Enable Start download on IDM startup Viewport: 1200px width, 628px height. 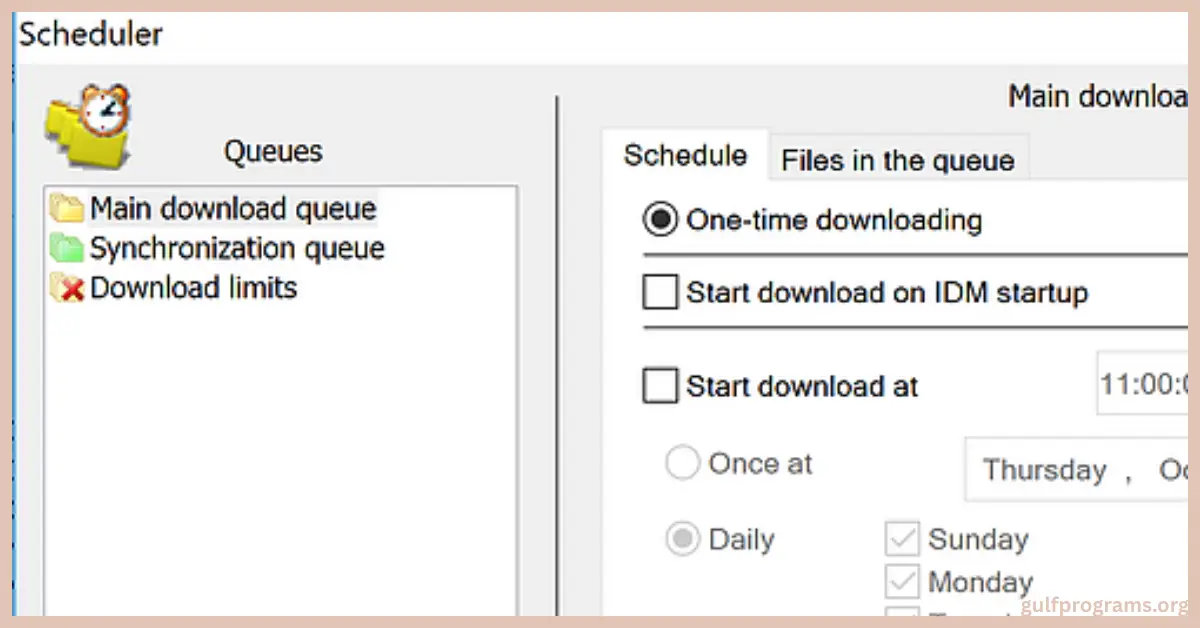click(x=660, y=293)
